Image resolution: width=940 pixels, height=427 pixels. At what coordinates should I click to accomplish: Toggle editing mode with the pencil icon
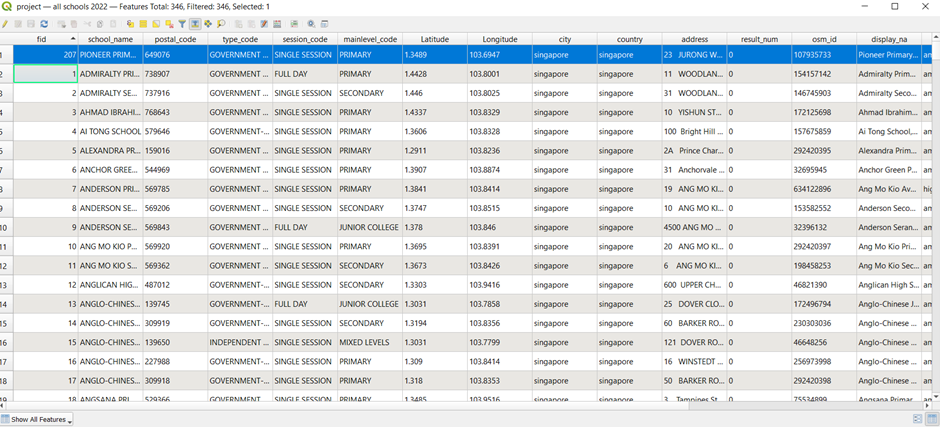click(5, 24)
